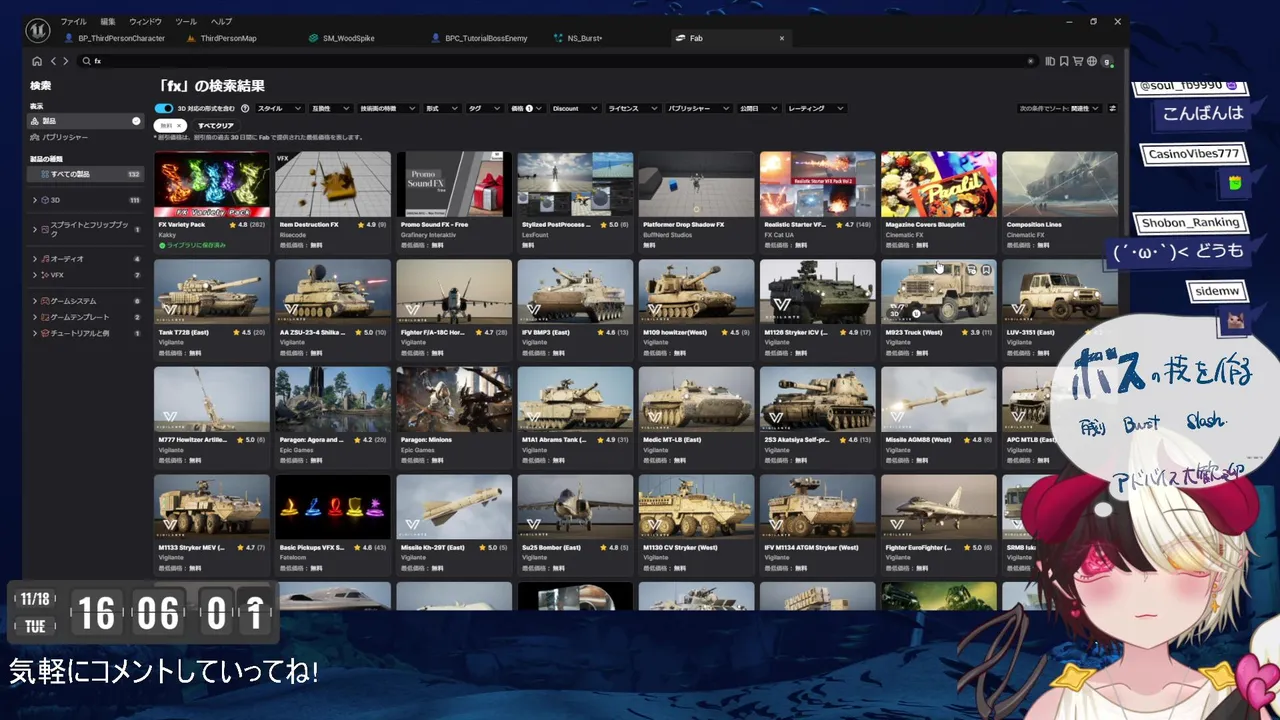The image size is (1280, 720).
Task: Clear the search field with the X
Action: pyautogui.click(x=1030, y=61)
